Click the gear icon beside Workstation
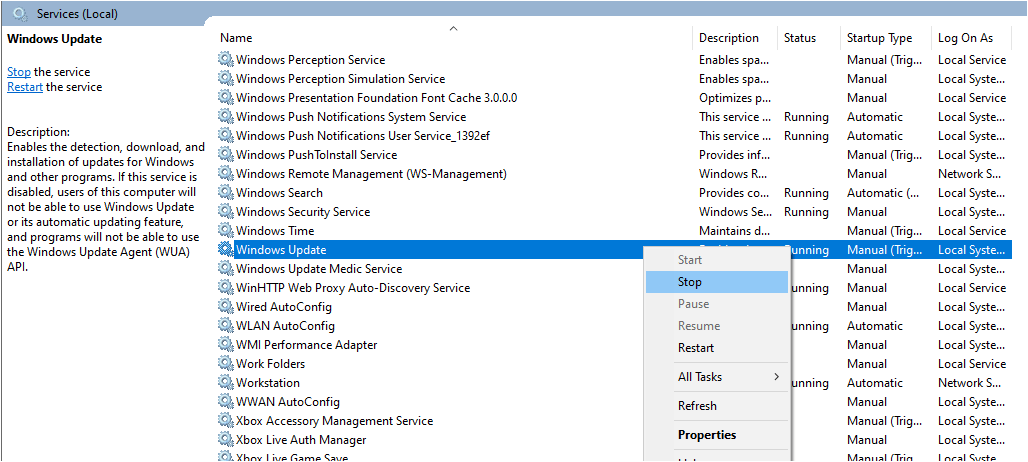The height and width of the screenshot is (462, 1028). (x=226, y=383)
